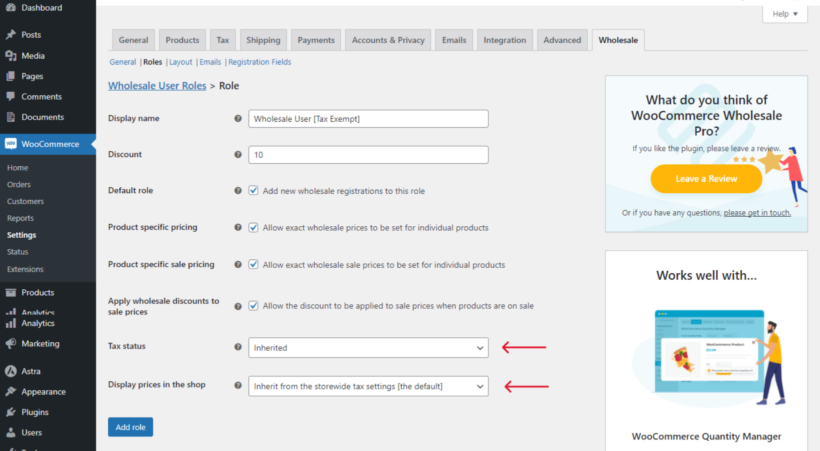Click help icon beside Product specific pricing

(238, 227)
